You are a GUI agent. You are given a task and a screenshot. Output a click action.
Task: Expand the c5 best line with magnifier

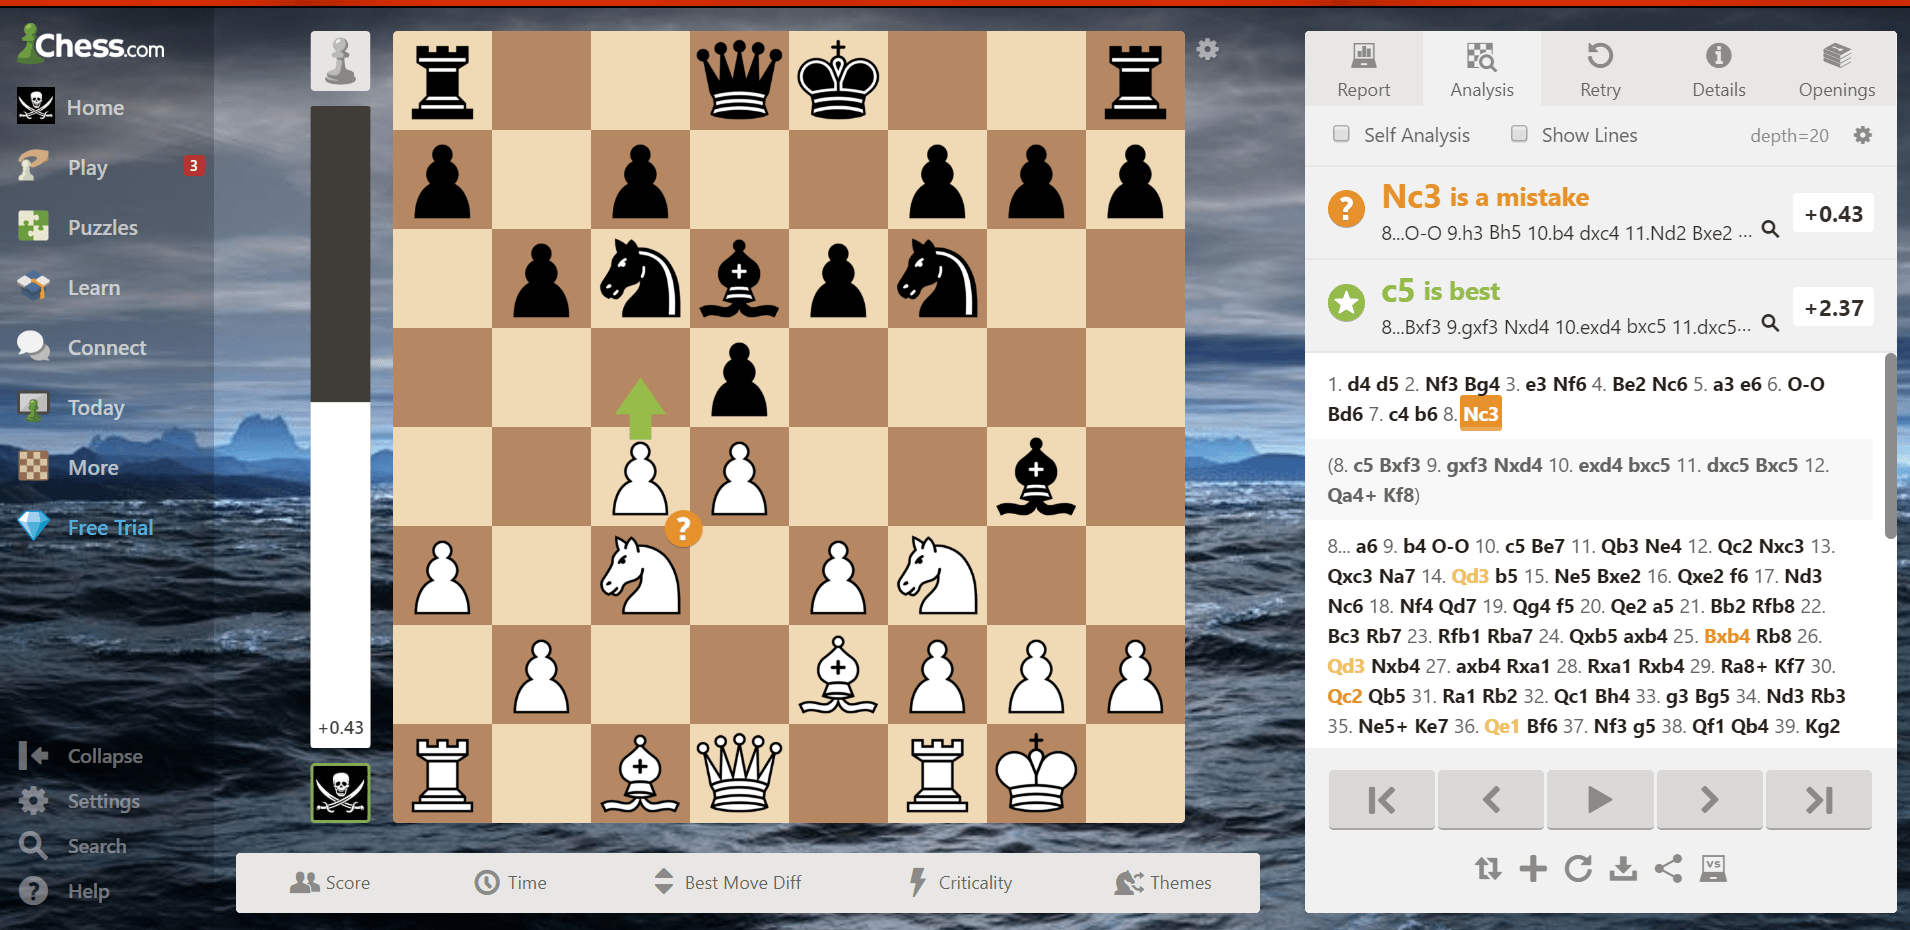(x=1771, y=323)
